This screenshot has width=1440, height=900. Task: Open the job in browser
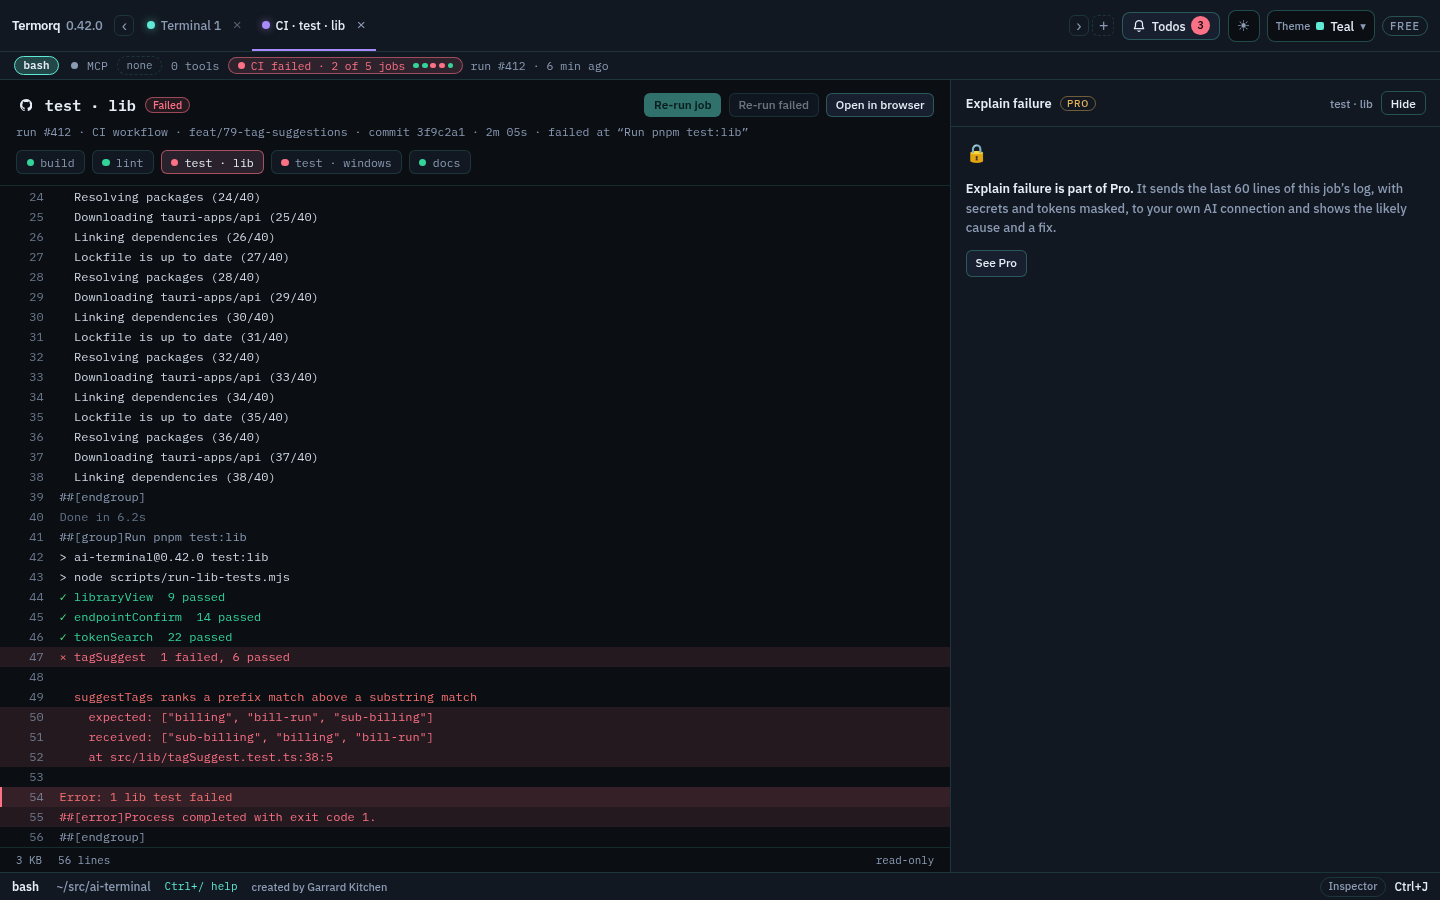tap(880, 105)
